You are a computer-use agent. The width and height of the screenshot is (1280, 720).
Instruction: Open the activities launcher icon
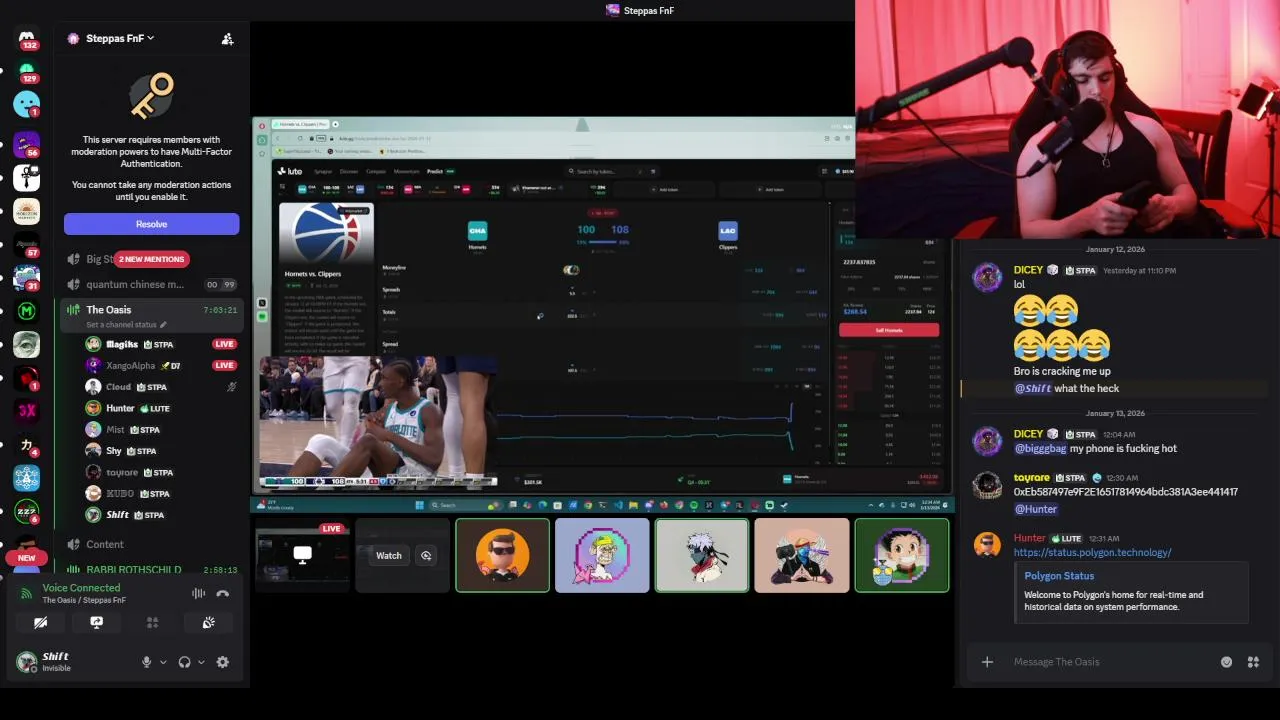click(x=153, y=622)
